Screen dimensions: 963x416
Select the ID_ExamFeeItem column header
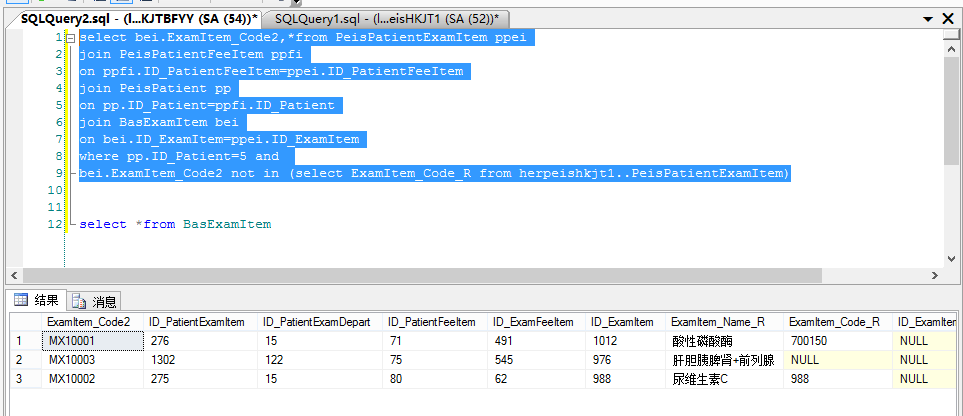[536, 322]
